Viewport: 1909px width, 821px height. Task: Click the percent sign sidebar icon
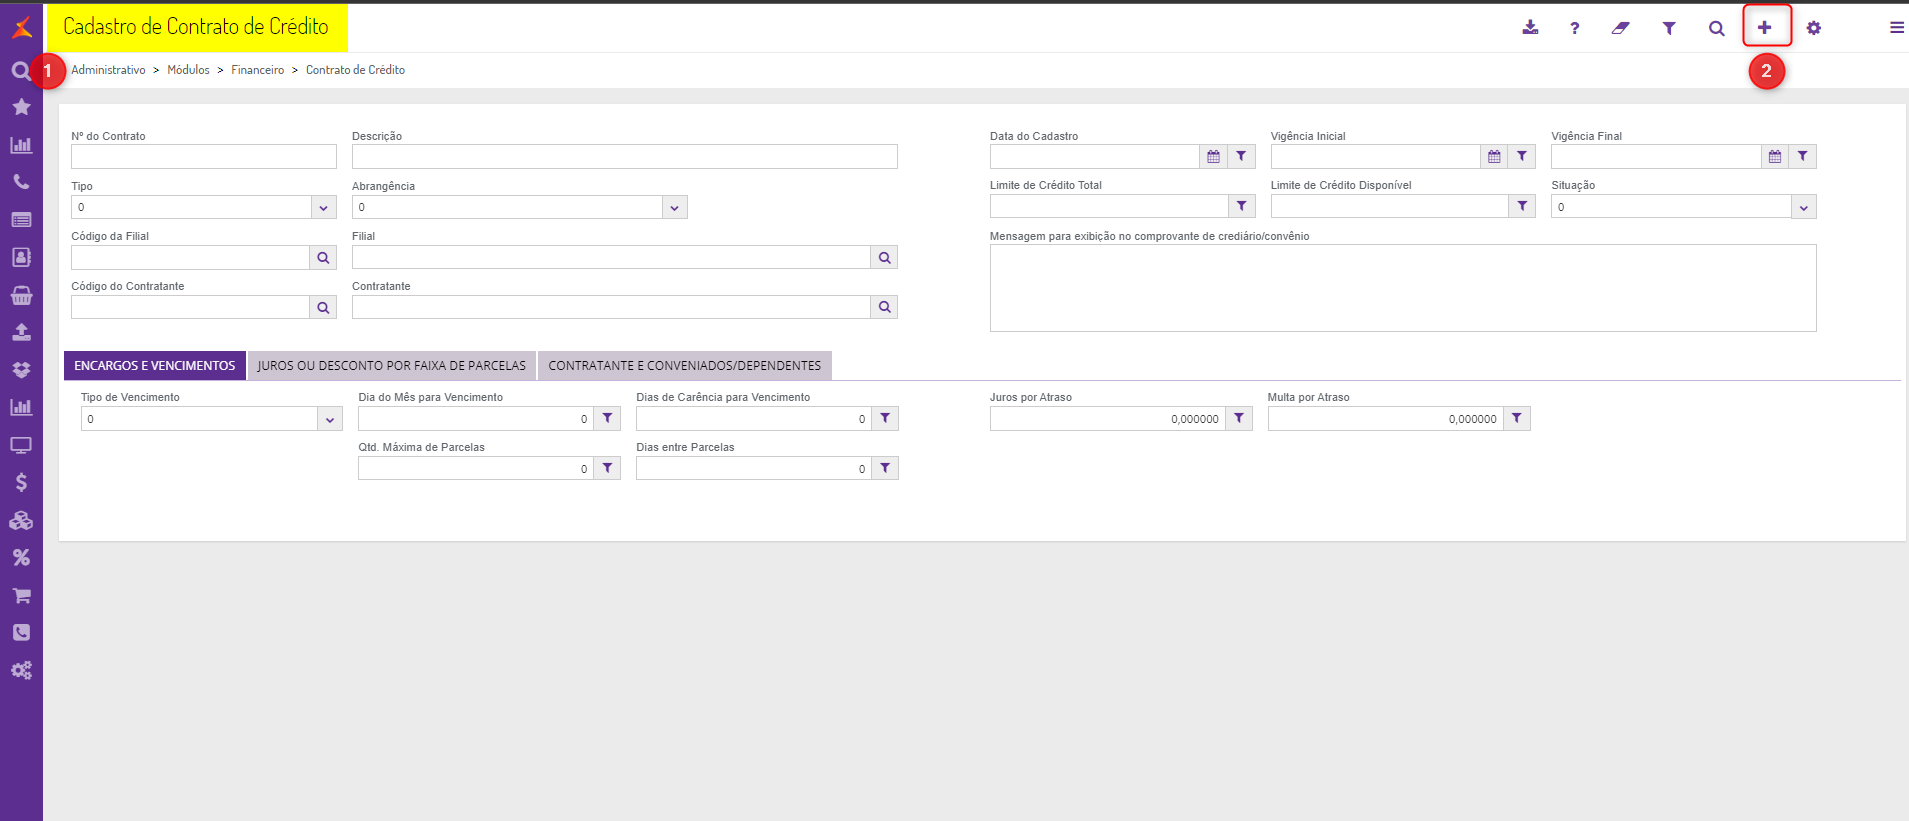pyautogui.click(x=21, y=557)
